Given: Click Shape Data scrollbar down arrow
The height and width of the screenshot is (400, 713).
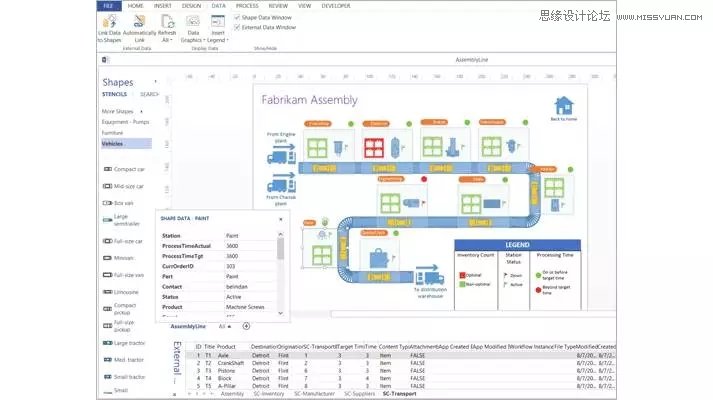Looking at the screenshot, I should pyautogui.click(x=281, y=313).
